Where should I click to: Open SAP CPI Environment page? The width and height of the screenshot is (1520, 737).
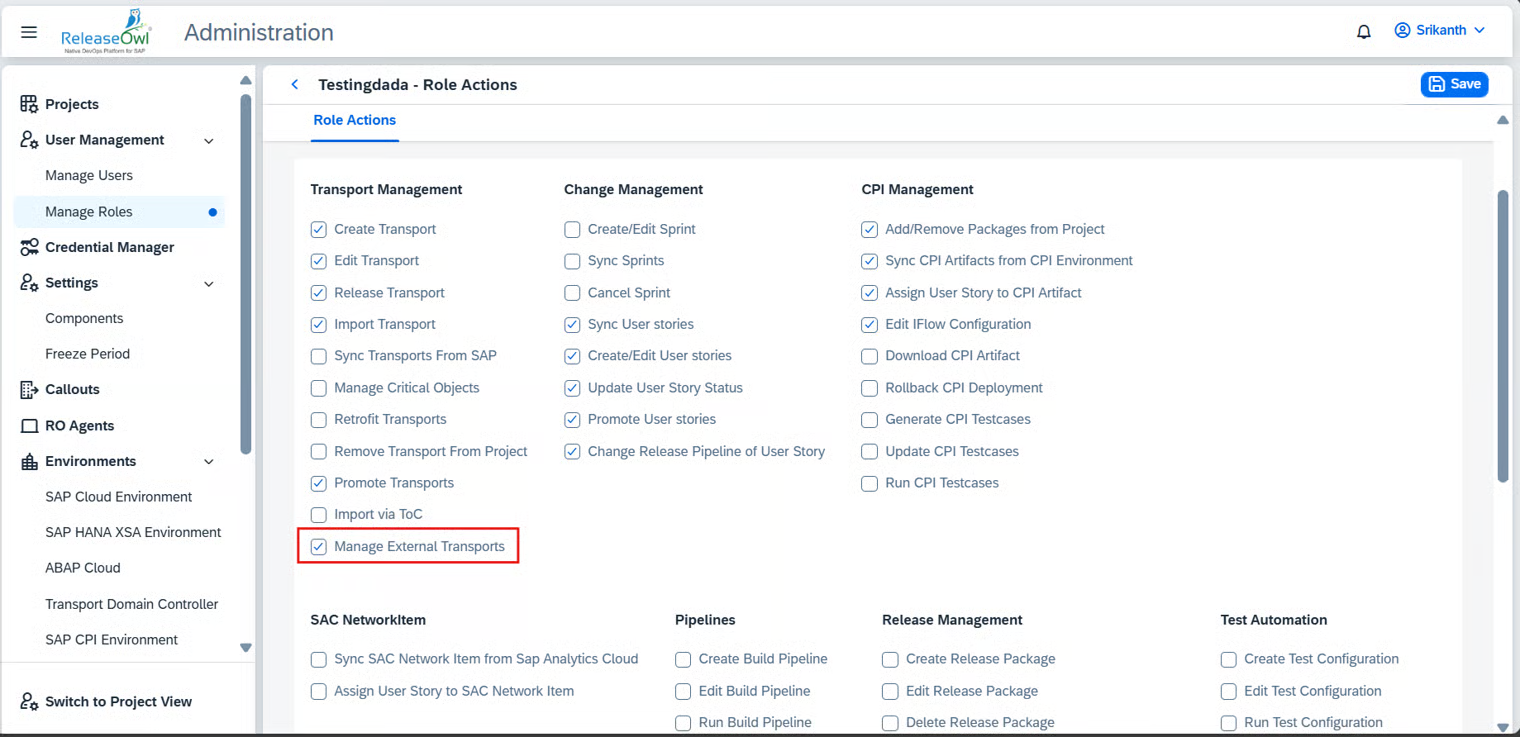(111, 640)
